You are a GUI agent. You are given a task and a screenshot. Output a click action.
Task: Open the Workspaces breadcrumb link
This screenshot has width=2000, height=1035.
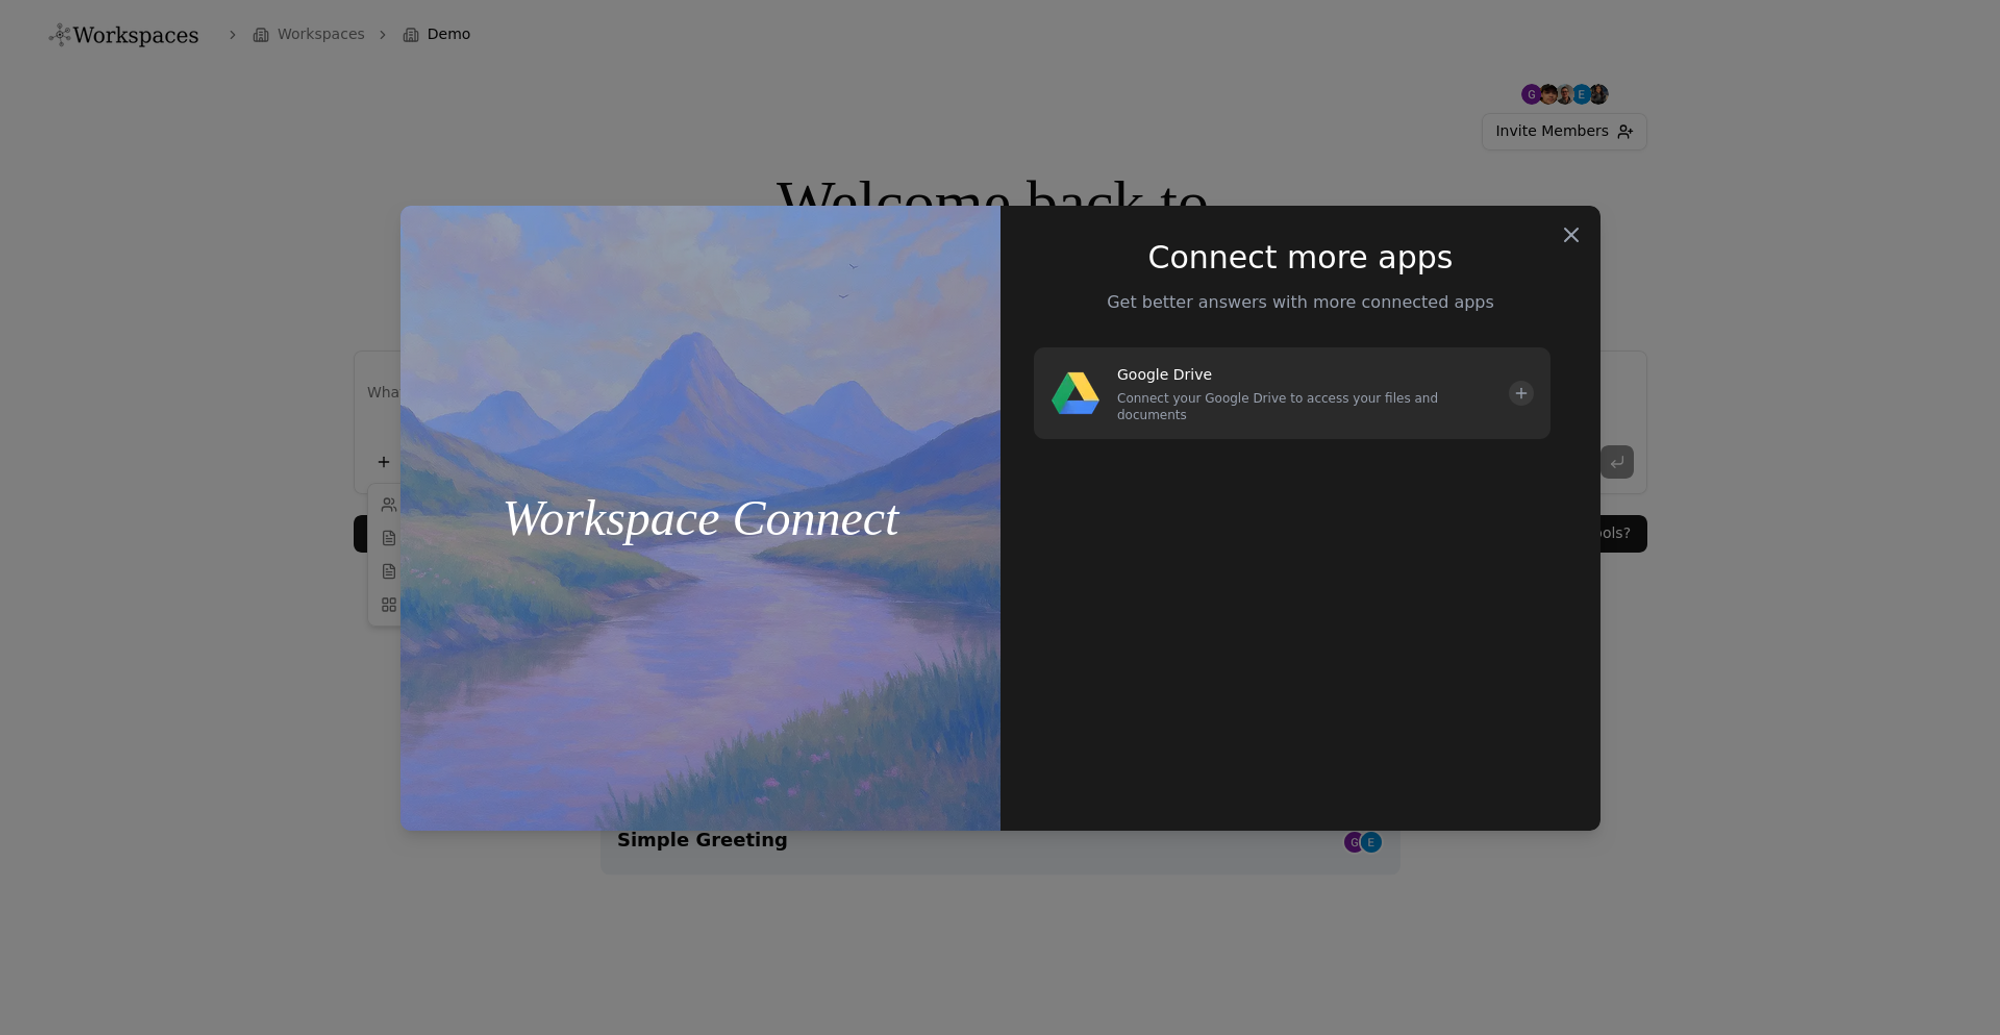309,34
